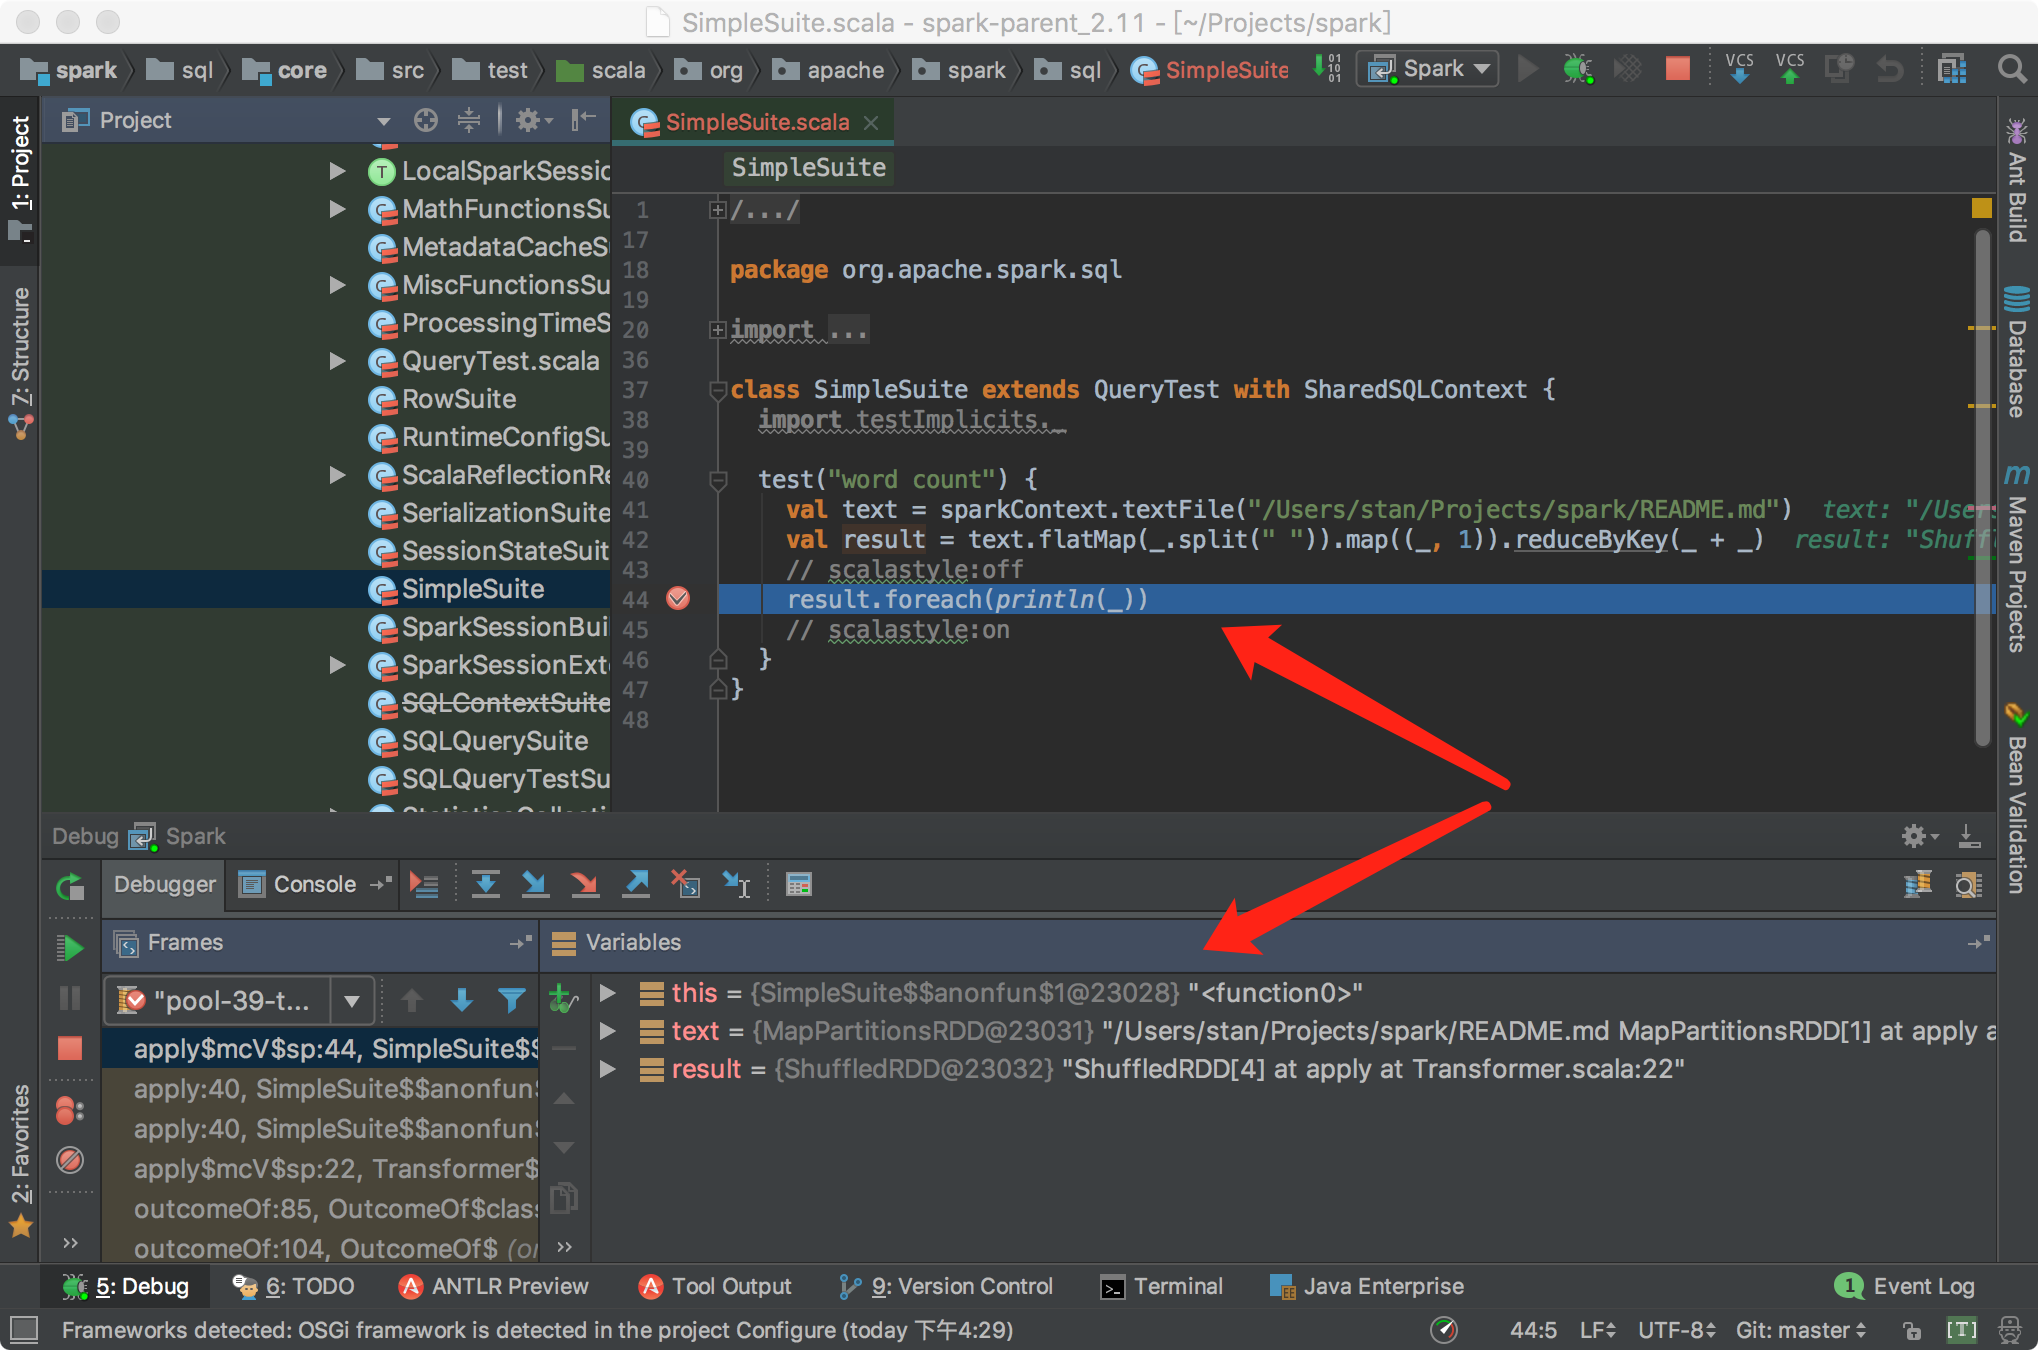2038x1350 pixels.
Task: Add new watch in Variables
Action: [563, 996]
